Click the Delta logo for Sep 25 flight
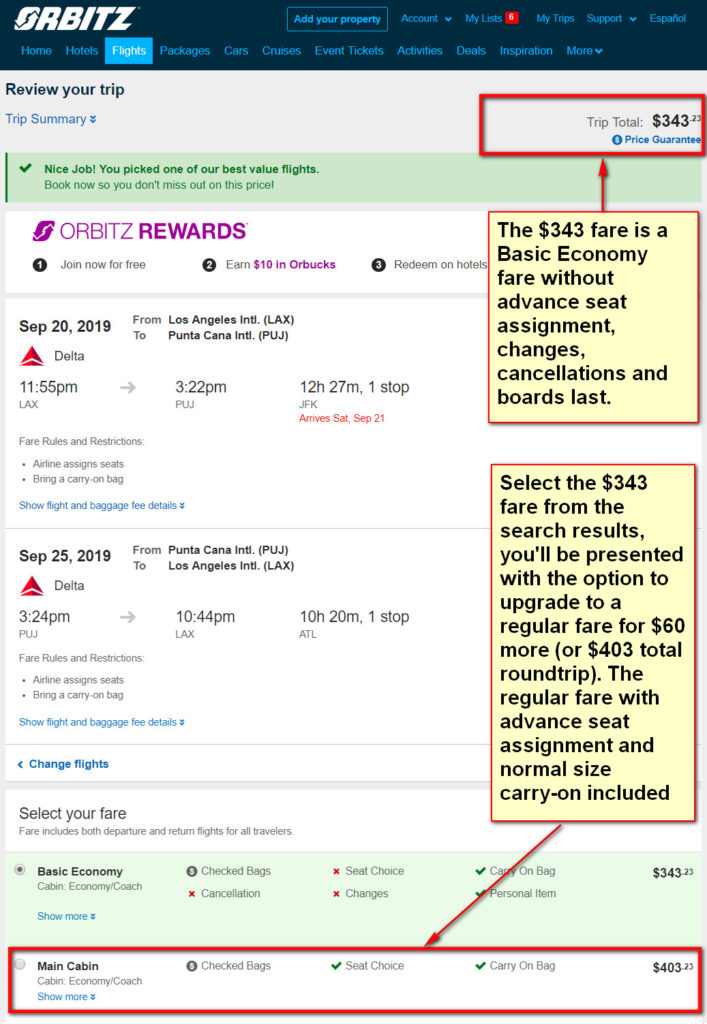The image size is (707, 1024). point(32,586)
